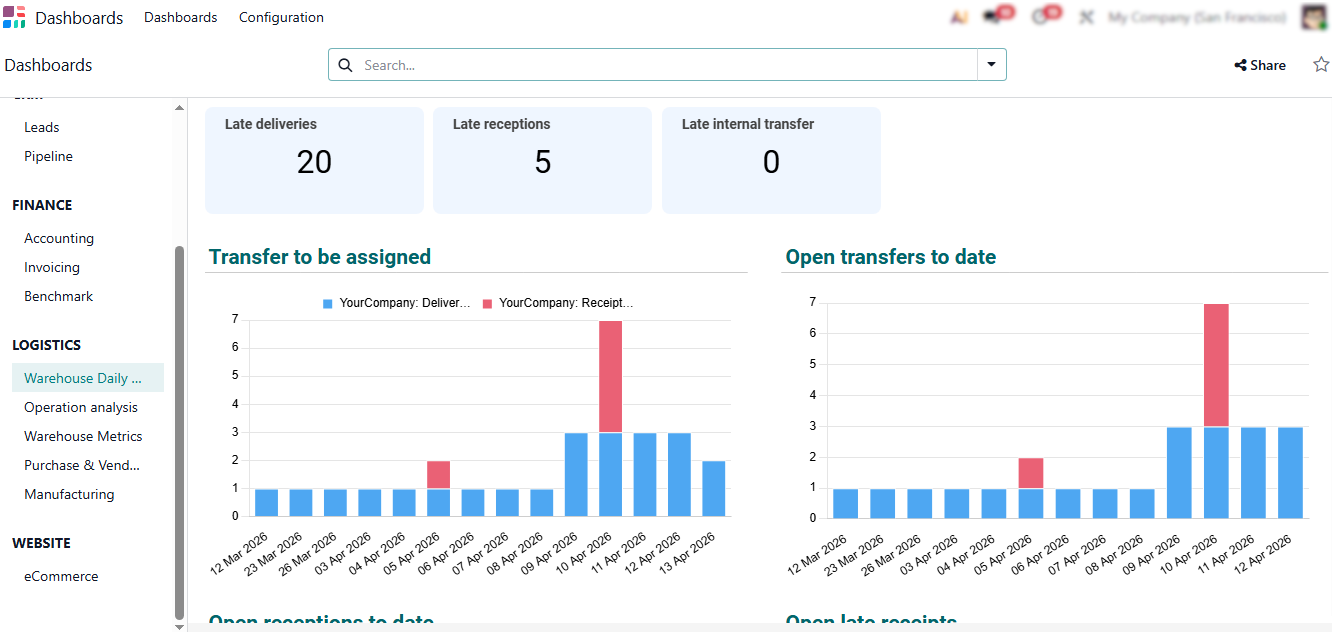Click the Share button
Screen dimensions: 1332x632
(1260, 65)
